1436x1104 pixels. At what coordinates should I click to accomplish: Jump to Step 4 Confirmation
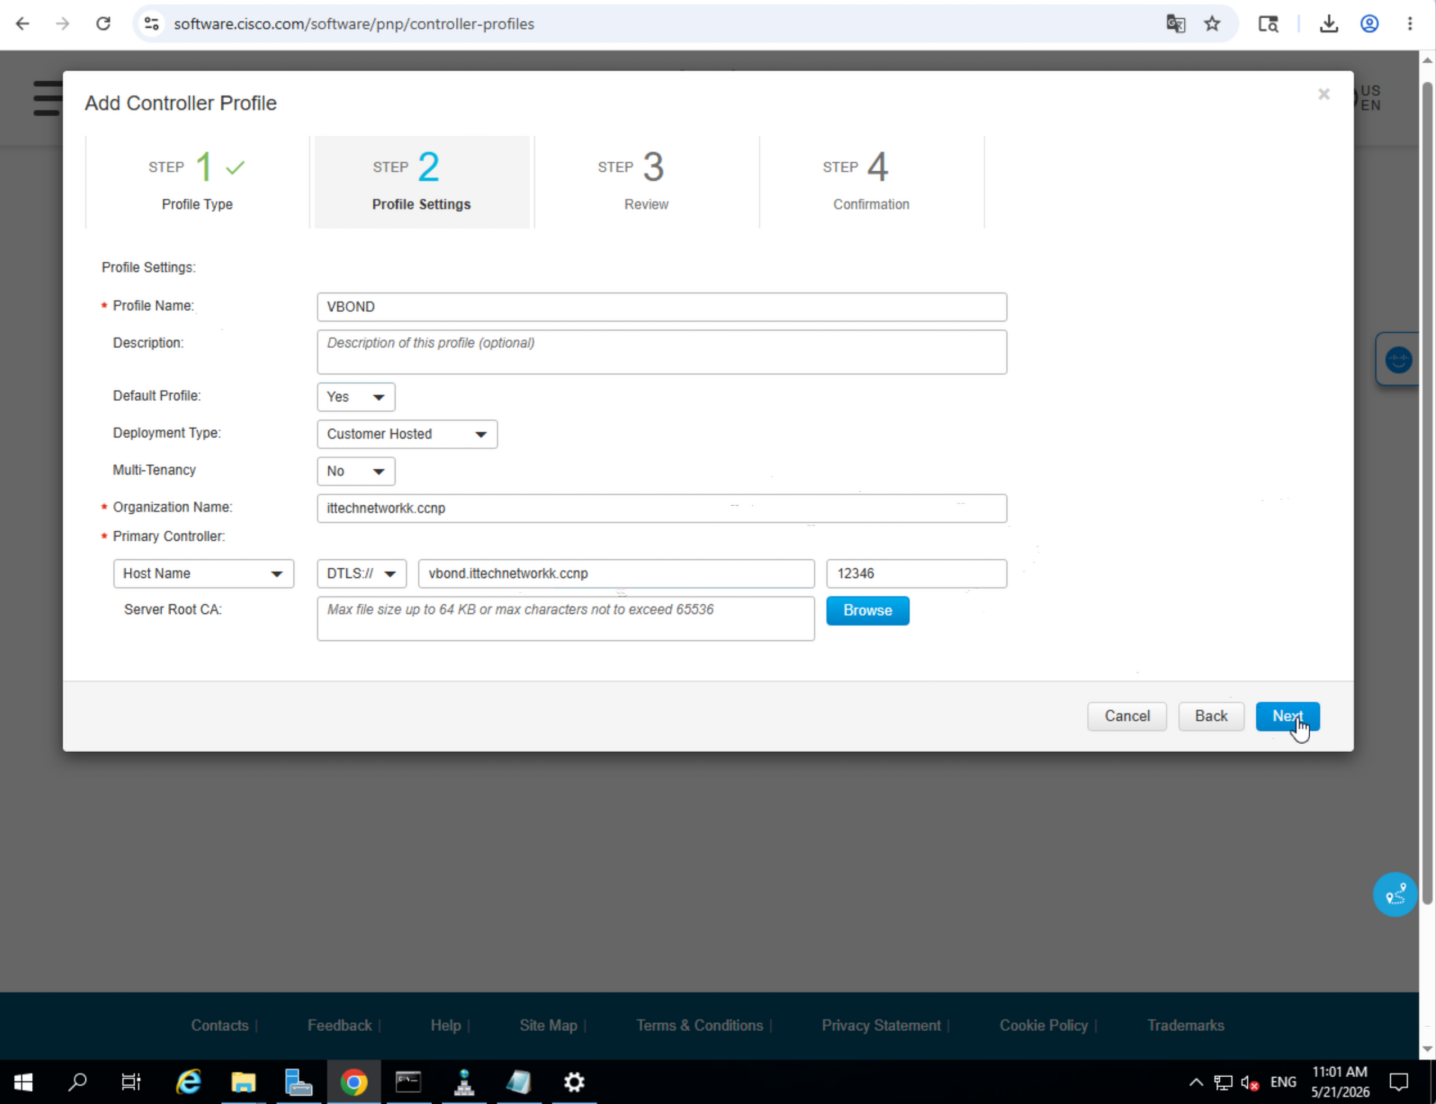coord(871,182)
